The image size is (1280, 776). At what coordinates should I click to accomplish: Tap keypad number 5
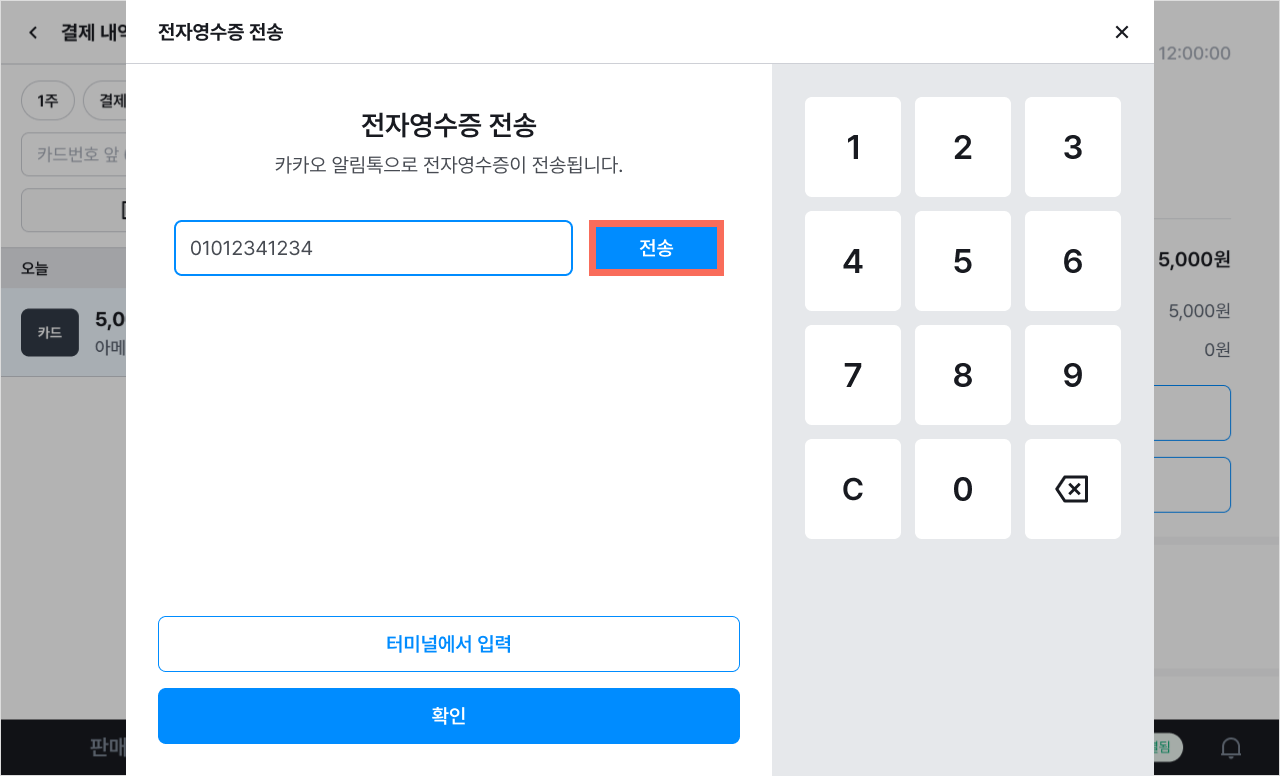tap(963, 261)
